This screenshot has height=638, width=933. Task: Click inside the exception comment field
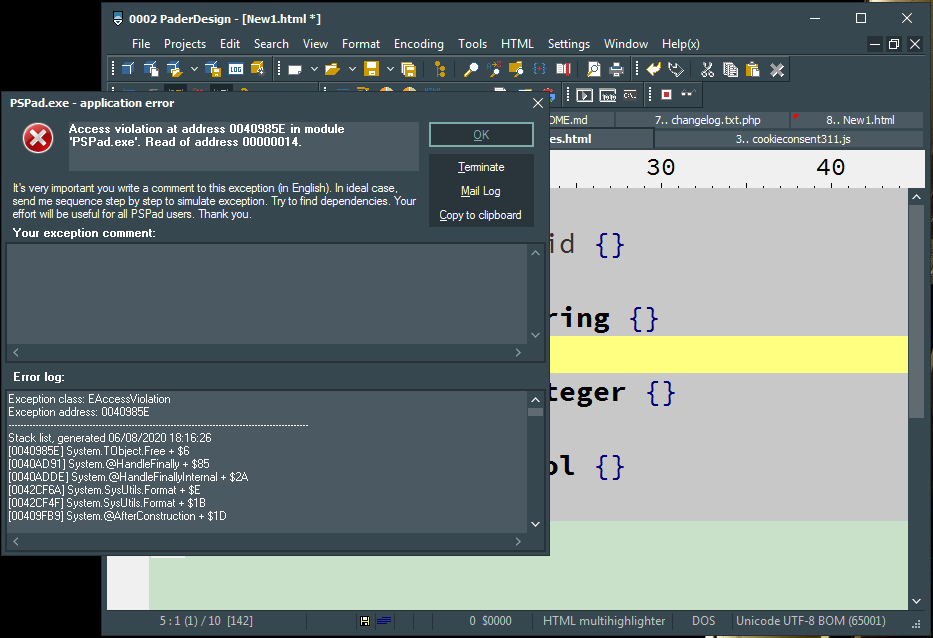[267, 293]
